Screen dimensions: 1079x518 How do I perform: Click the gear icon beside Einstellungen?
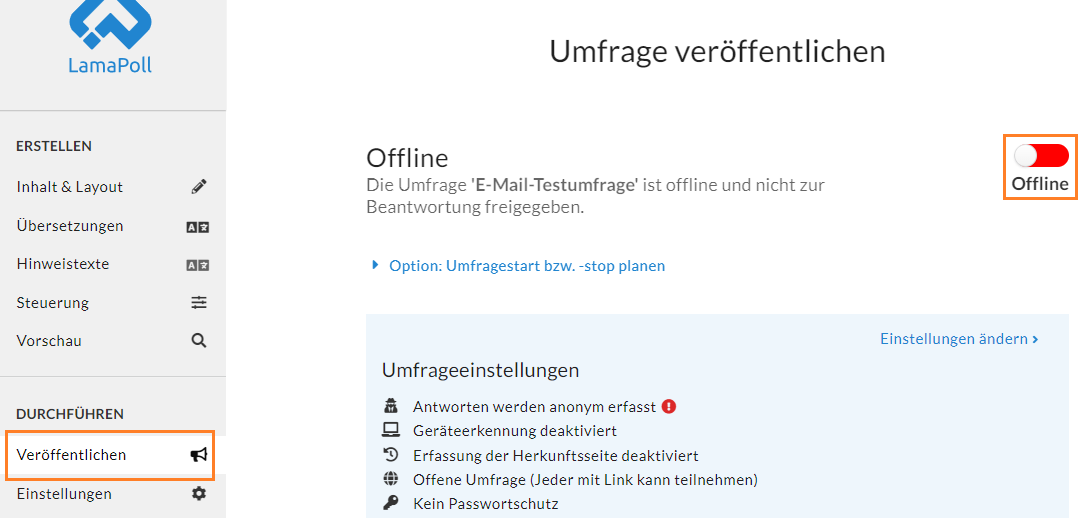[x=199, y=493]
